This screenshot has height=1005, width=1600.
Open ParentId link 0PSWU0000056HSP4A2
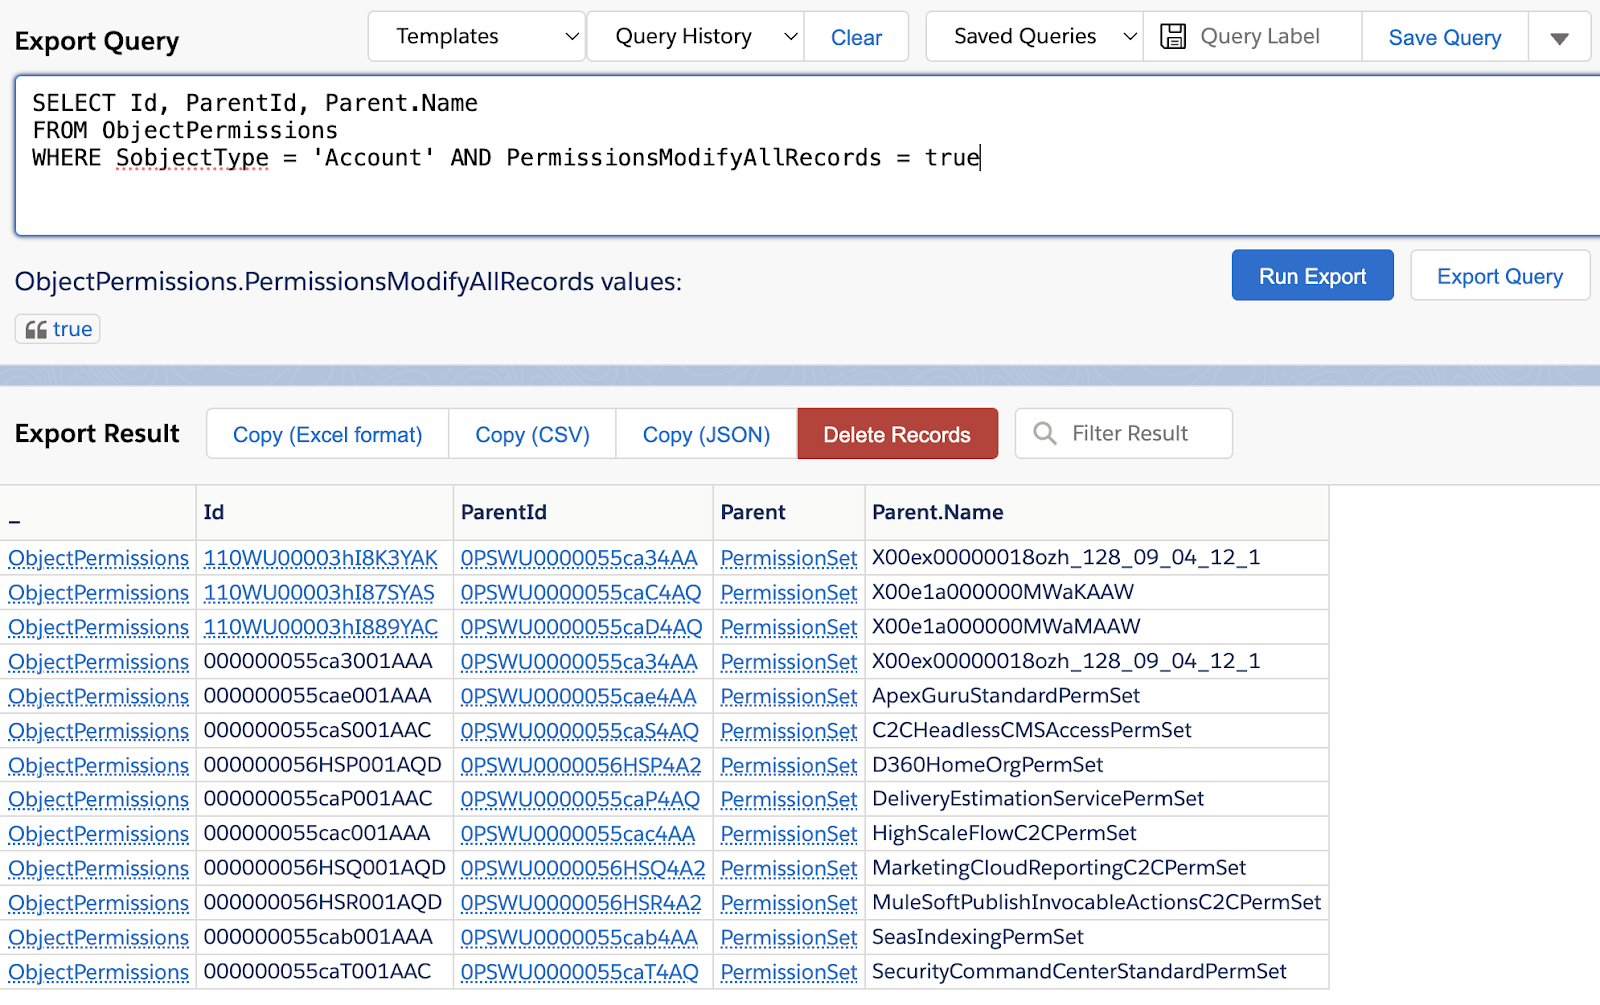coord(581,765)
